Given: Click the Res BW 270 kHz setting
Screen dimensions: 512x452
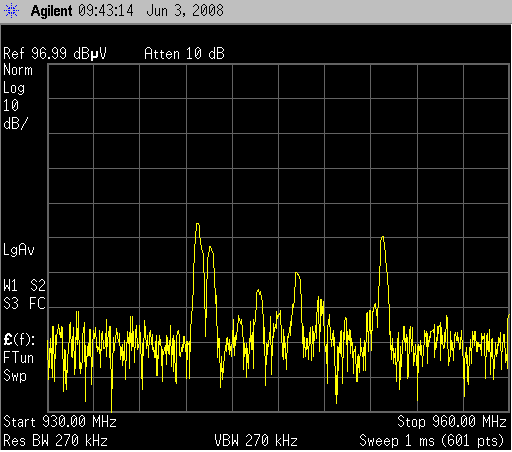Looking at the screenshot, I should [x=55, y=441].
